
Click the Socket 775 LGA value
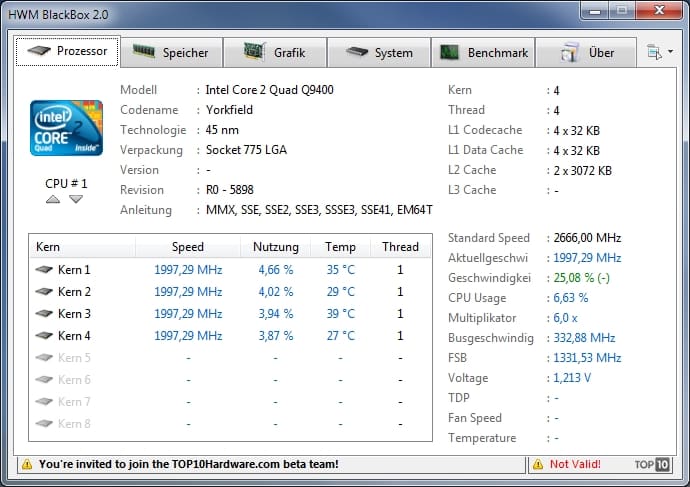pyautogui.click(x=246, y=150)
